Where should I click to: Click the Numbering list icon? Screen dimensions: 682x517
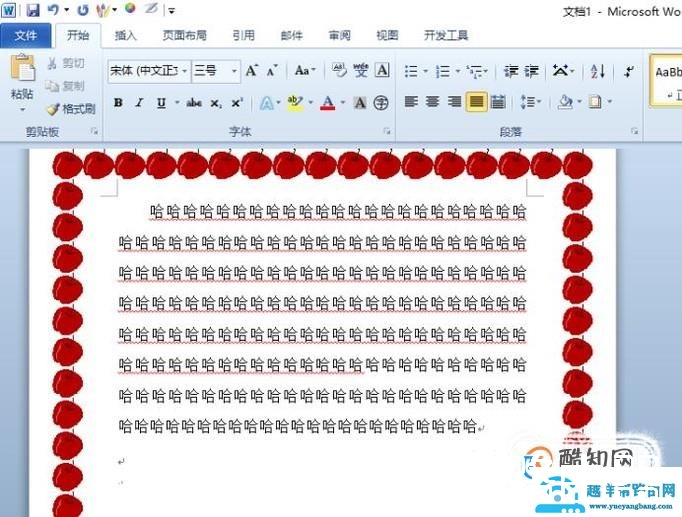[443, 71]
